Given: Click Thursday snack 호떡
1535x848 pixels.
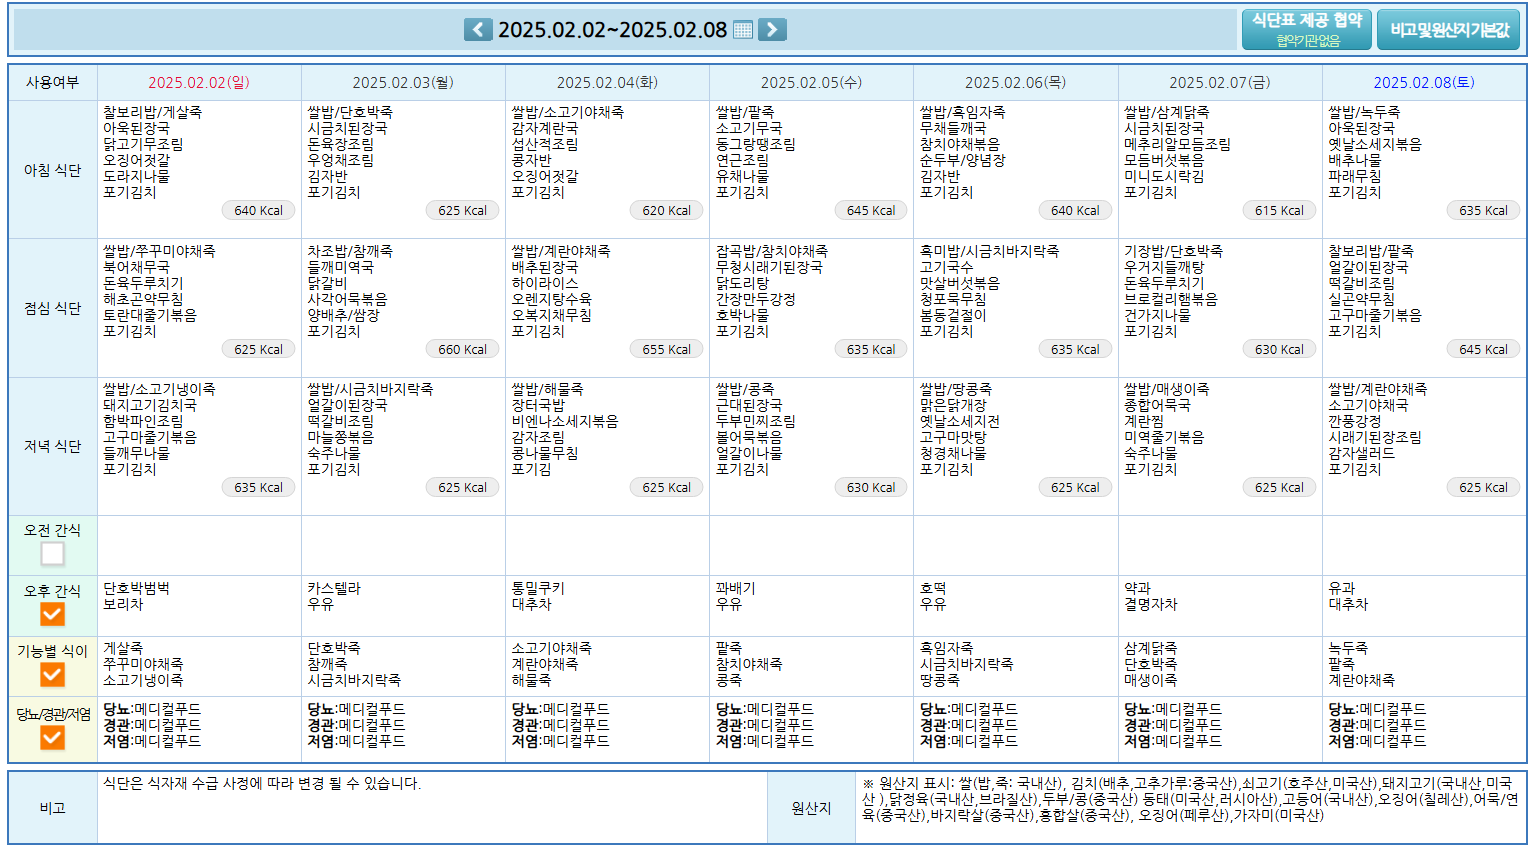Looking at the screenshot, I should point(933,588).
